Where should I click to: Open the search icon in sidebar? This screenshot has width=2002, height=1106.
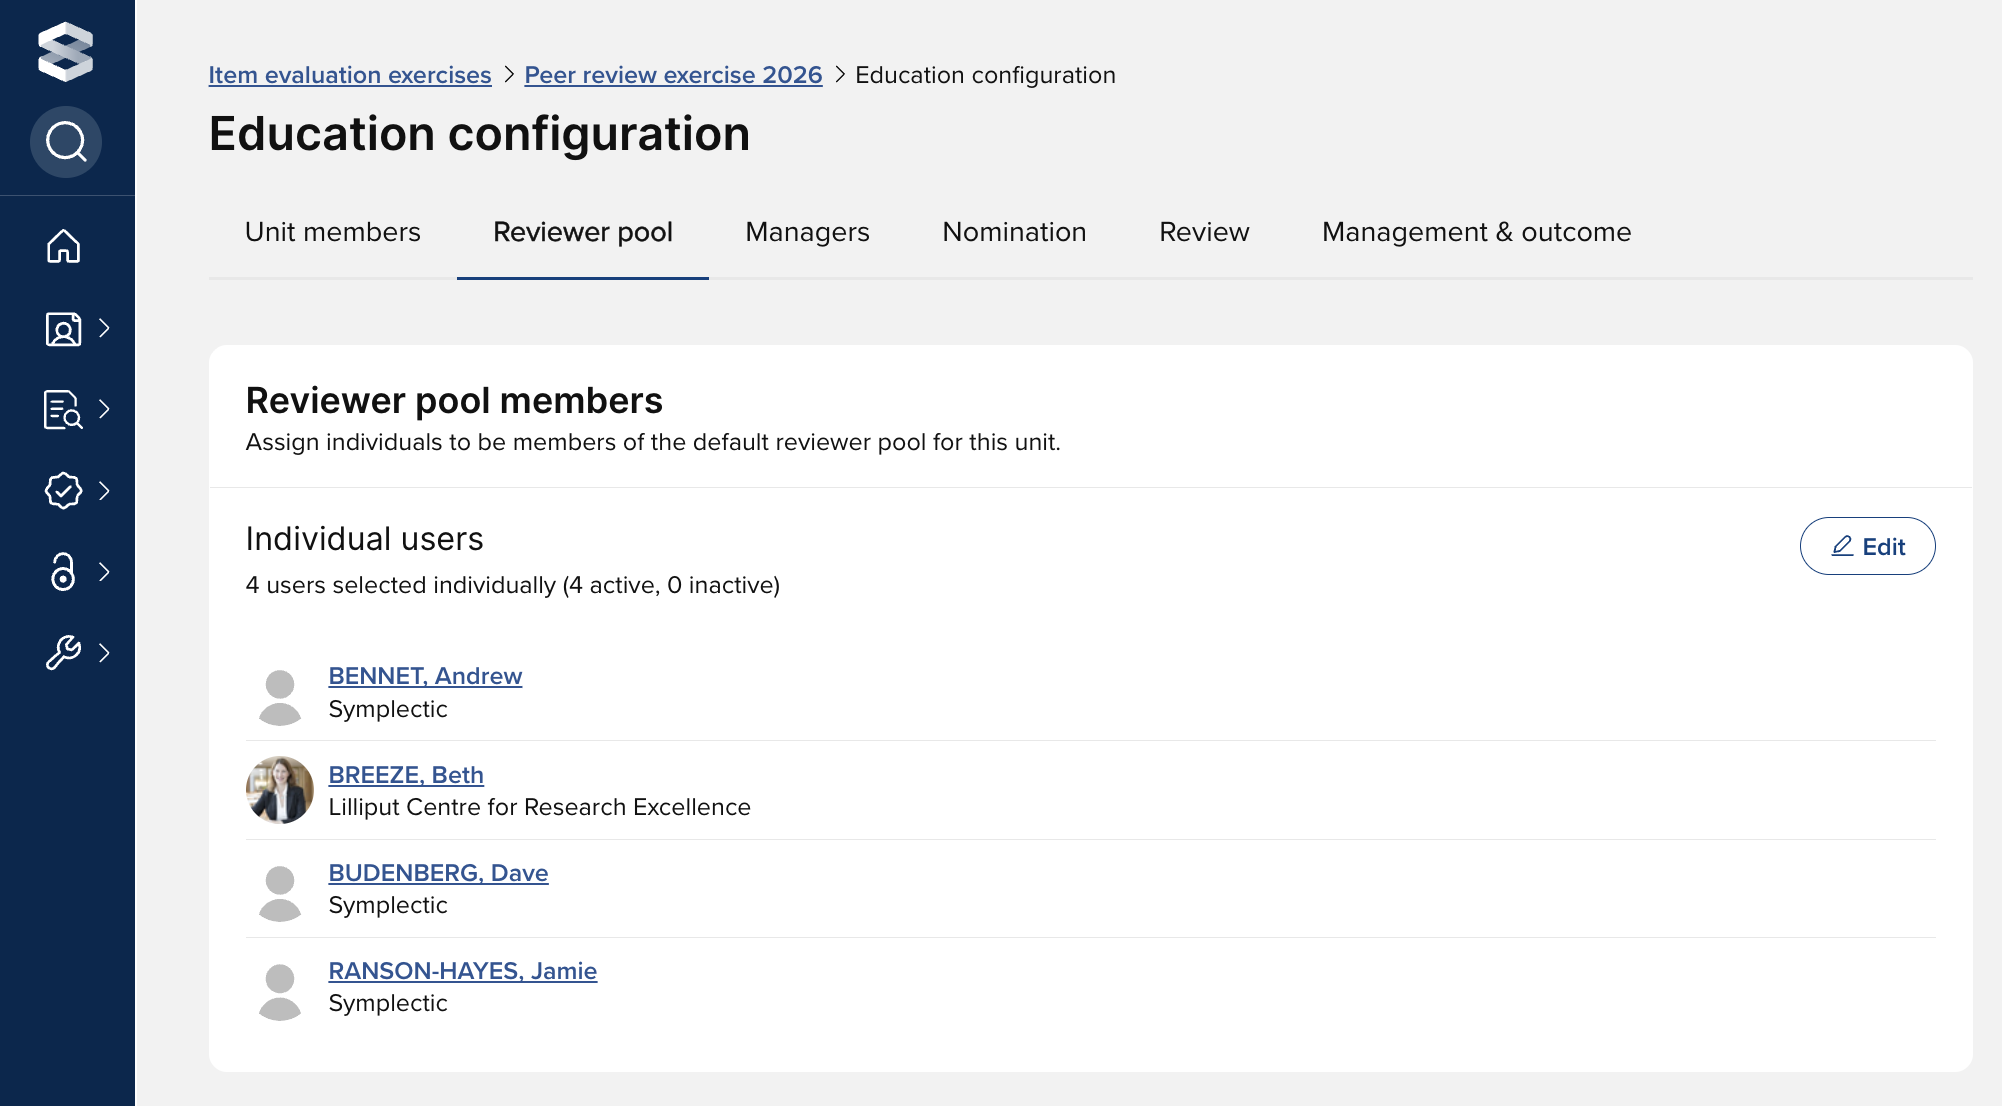(x=66, y=142)
